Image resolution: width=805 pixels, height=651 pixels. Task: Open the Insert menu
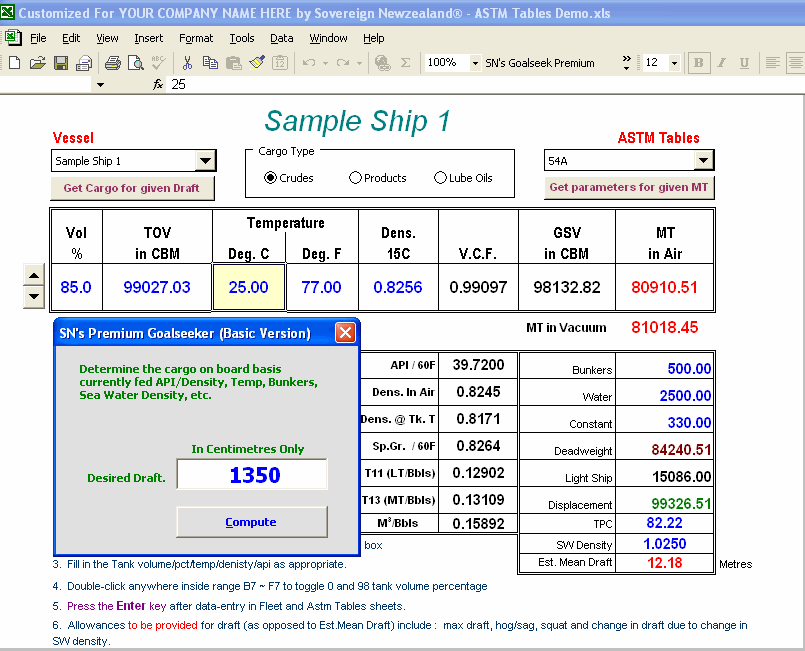point(148,38)
